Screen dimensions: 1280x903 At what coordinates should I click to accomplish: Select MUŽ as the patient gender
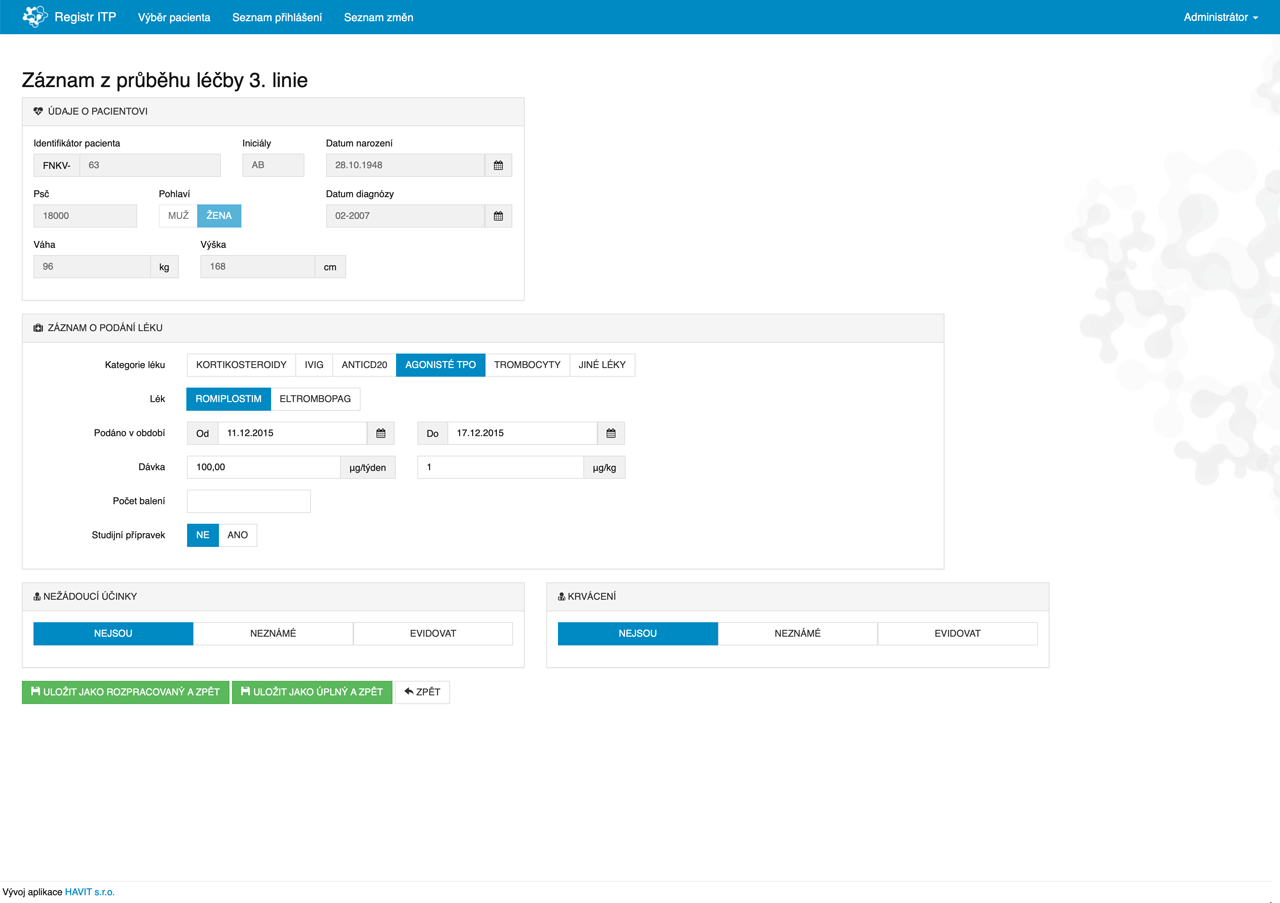(176, 215)
